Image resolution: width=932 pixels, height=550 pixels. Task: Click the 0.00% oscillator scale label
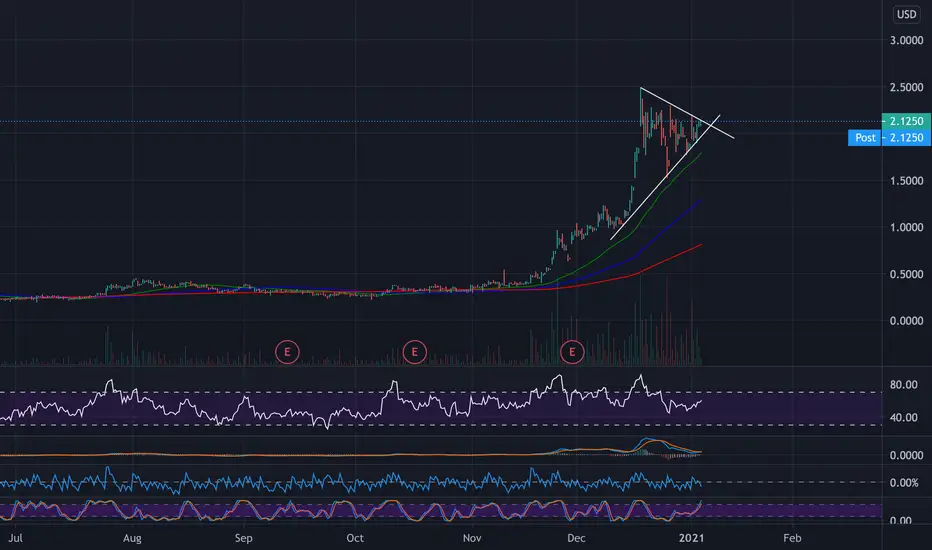coord(904,483)
